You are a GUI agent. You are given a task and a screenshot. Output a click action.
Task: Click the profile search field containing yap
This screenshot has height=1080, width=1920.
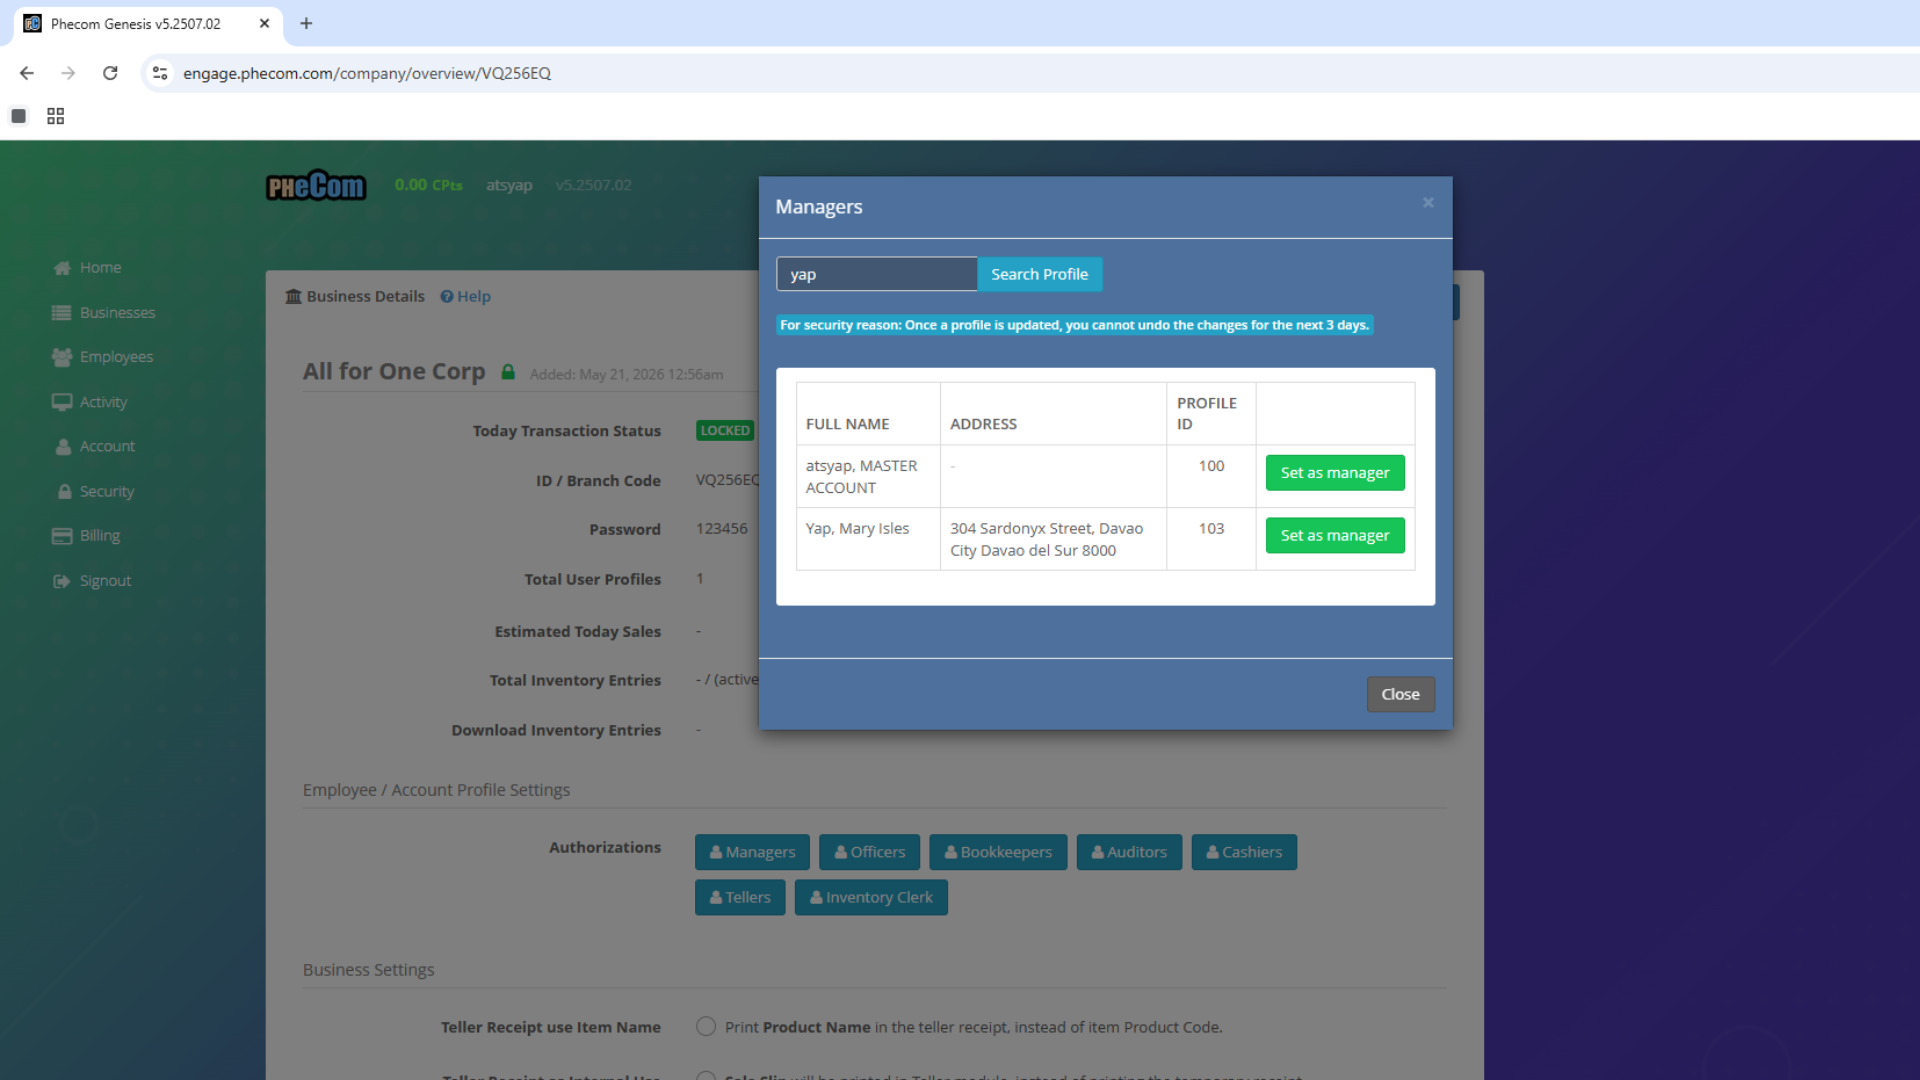point(876,274)
